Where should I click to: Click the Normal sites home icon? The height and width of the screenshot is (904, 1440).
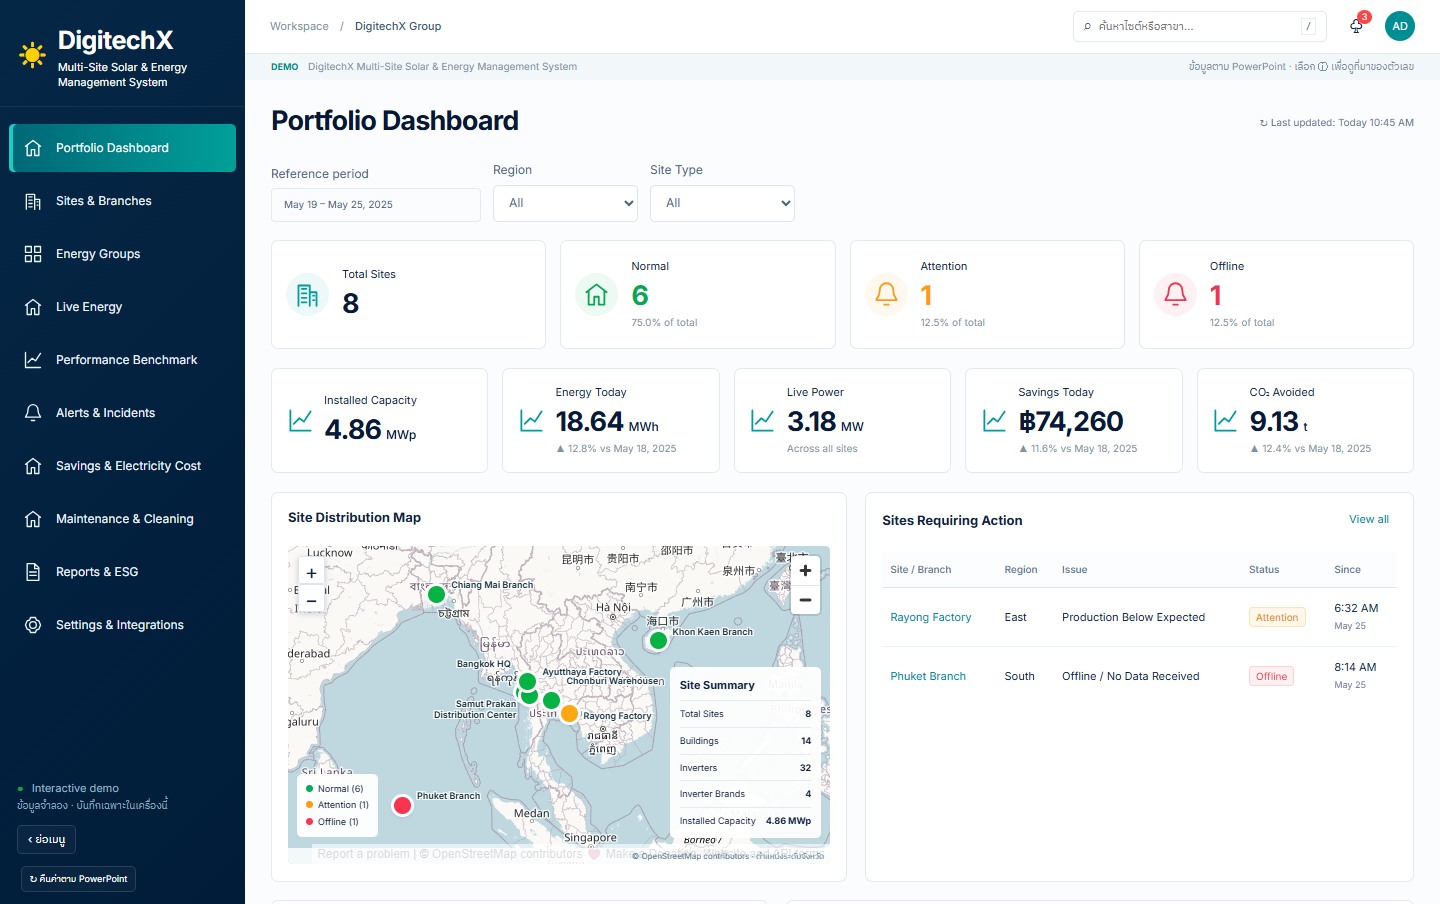pyautogui.click(x=596, y=294)
